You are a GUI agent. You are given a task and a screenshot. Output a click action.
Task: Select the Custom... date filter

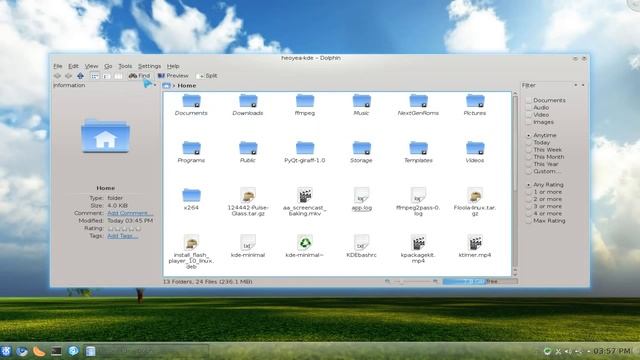click(529, 172)
